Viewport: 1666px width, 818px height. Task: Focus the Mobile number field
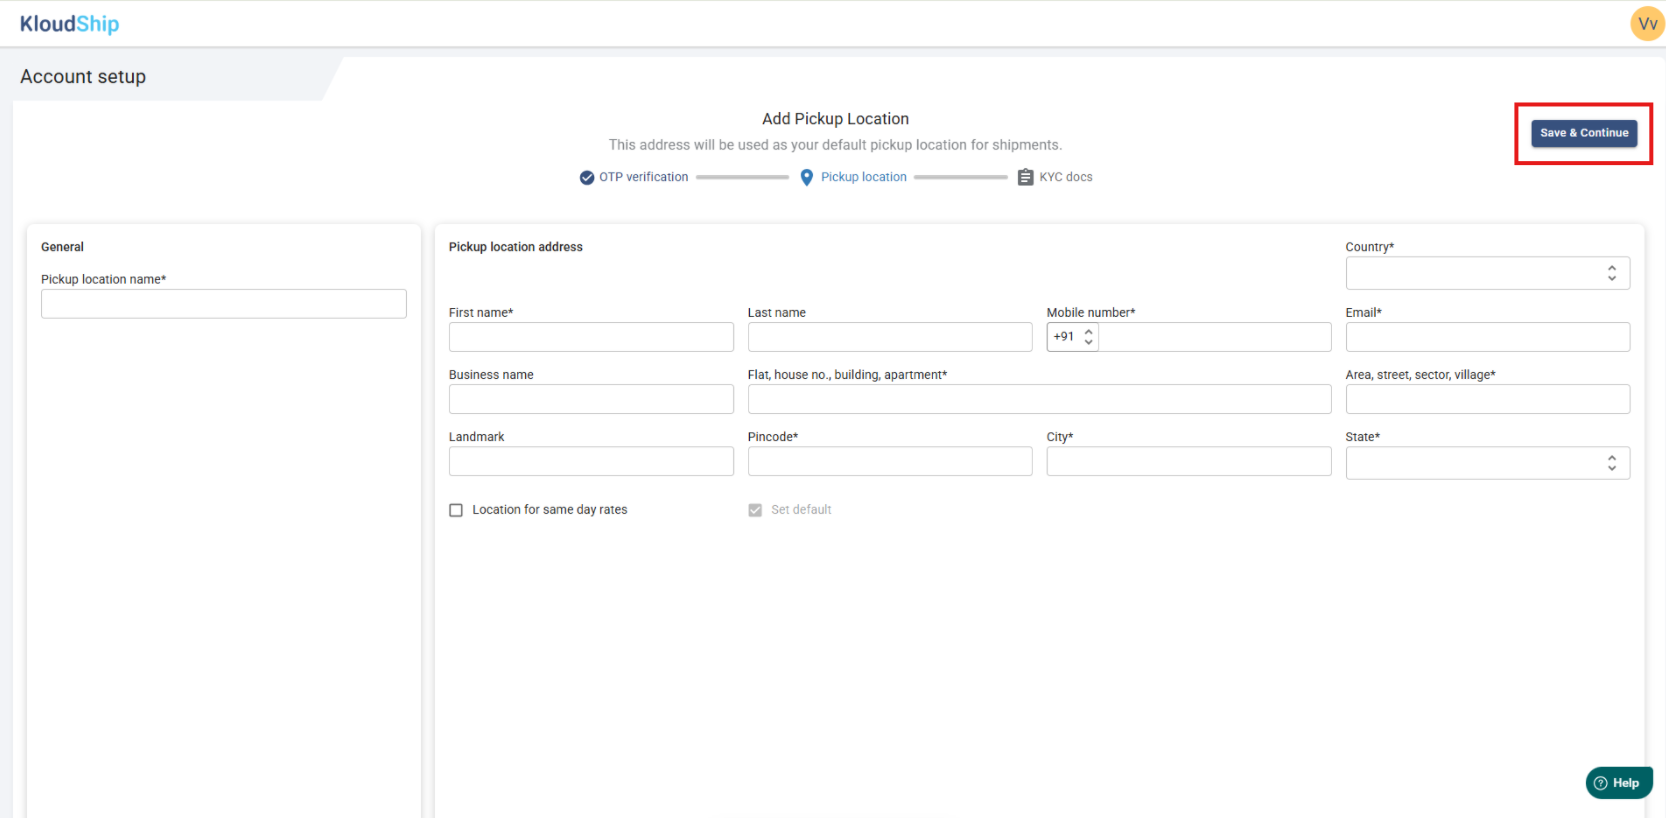pyautogui.click(x=1214, y=337)
